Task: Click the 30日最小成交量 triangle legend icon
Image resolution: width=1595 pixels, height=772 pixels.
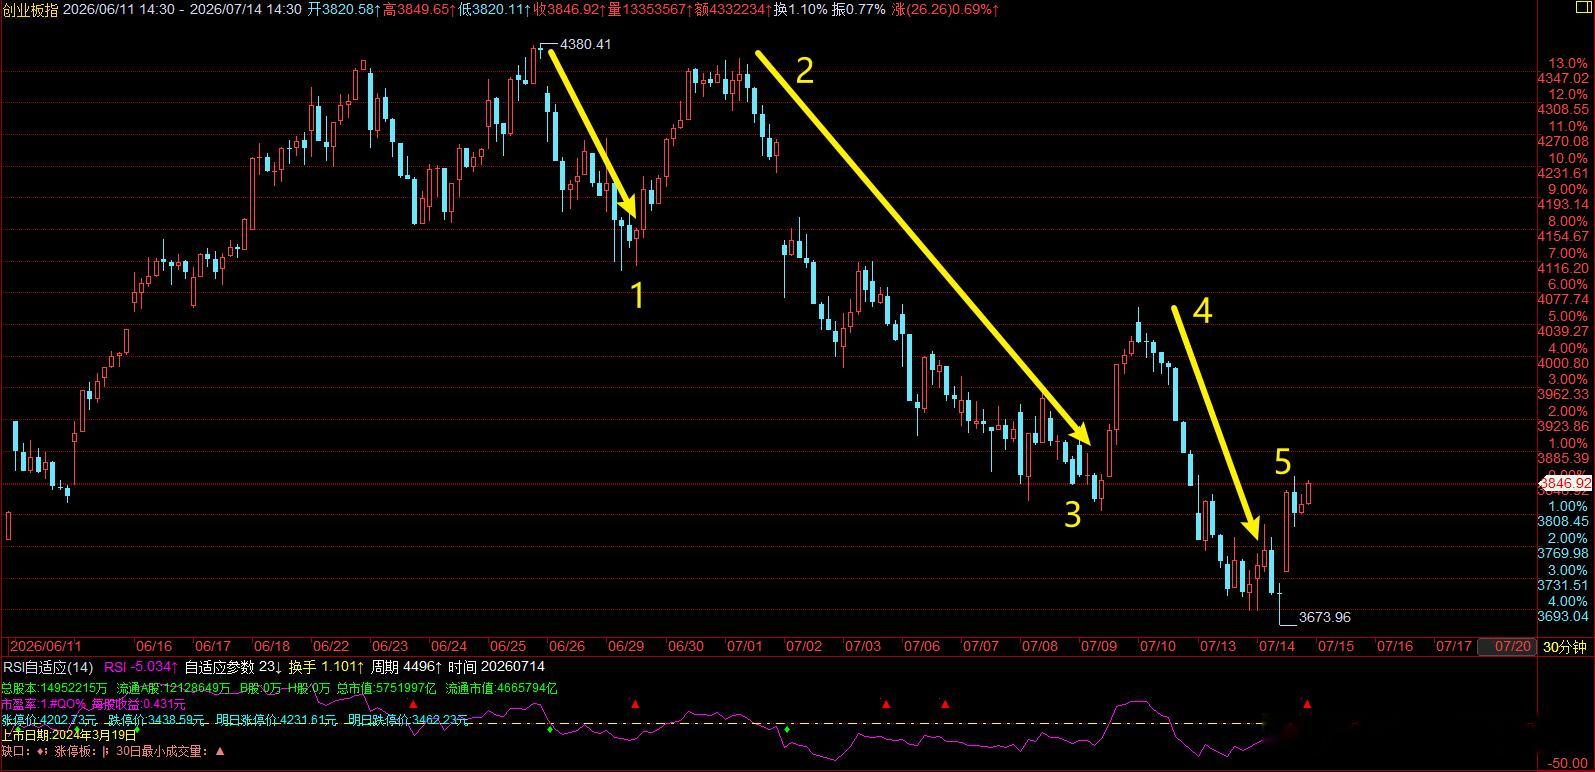Action: pos(220,751)
